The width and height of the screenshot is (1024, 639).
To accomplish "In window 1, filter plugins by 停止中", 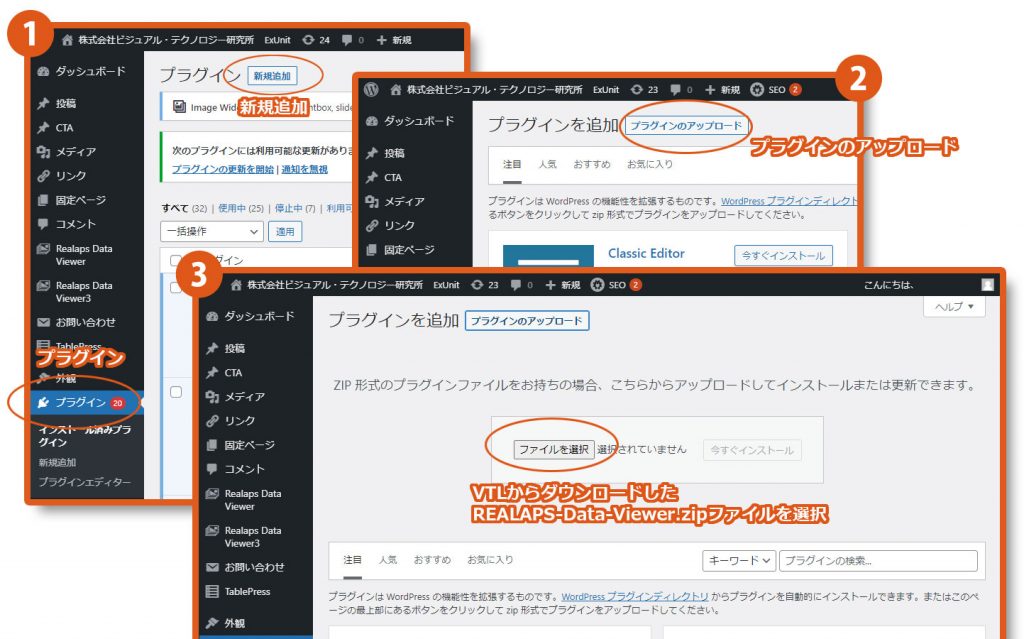I will coord(295,208).
